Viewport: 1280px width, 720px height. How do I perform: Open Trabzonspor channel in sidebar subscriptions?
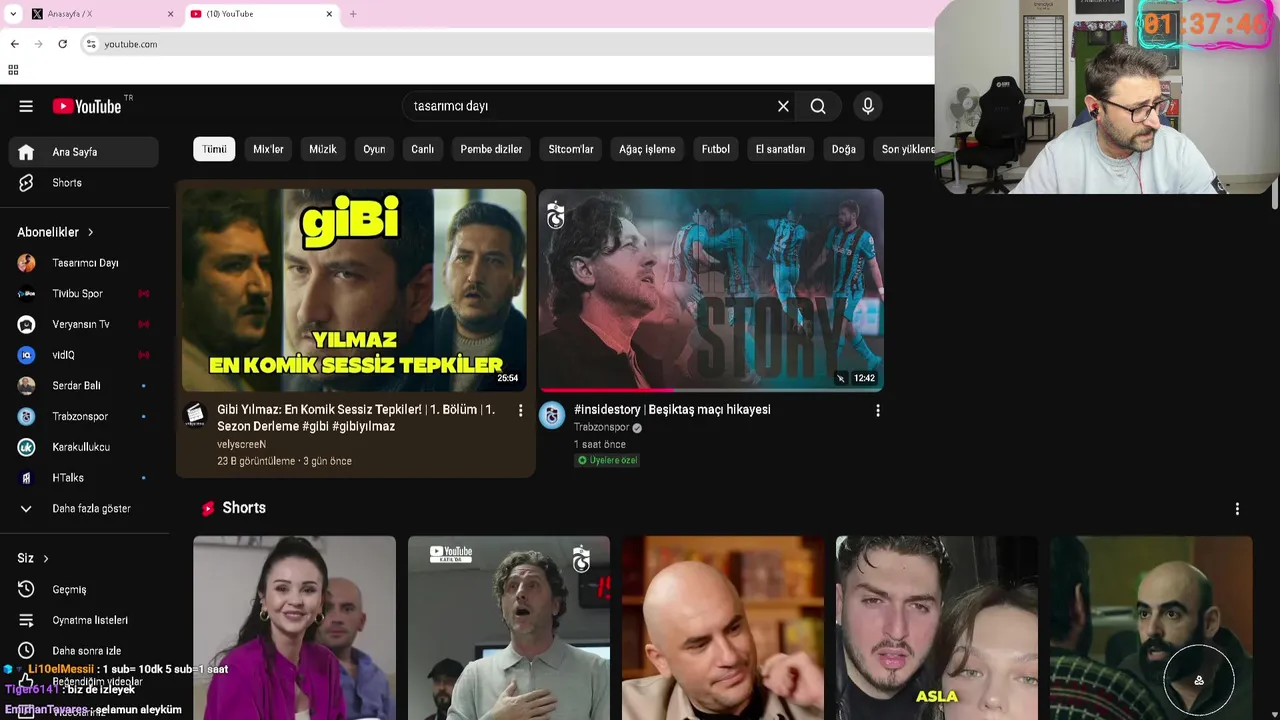(x=84, y=416)
